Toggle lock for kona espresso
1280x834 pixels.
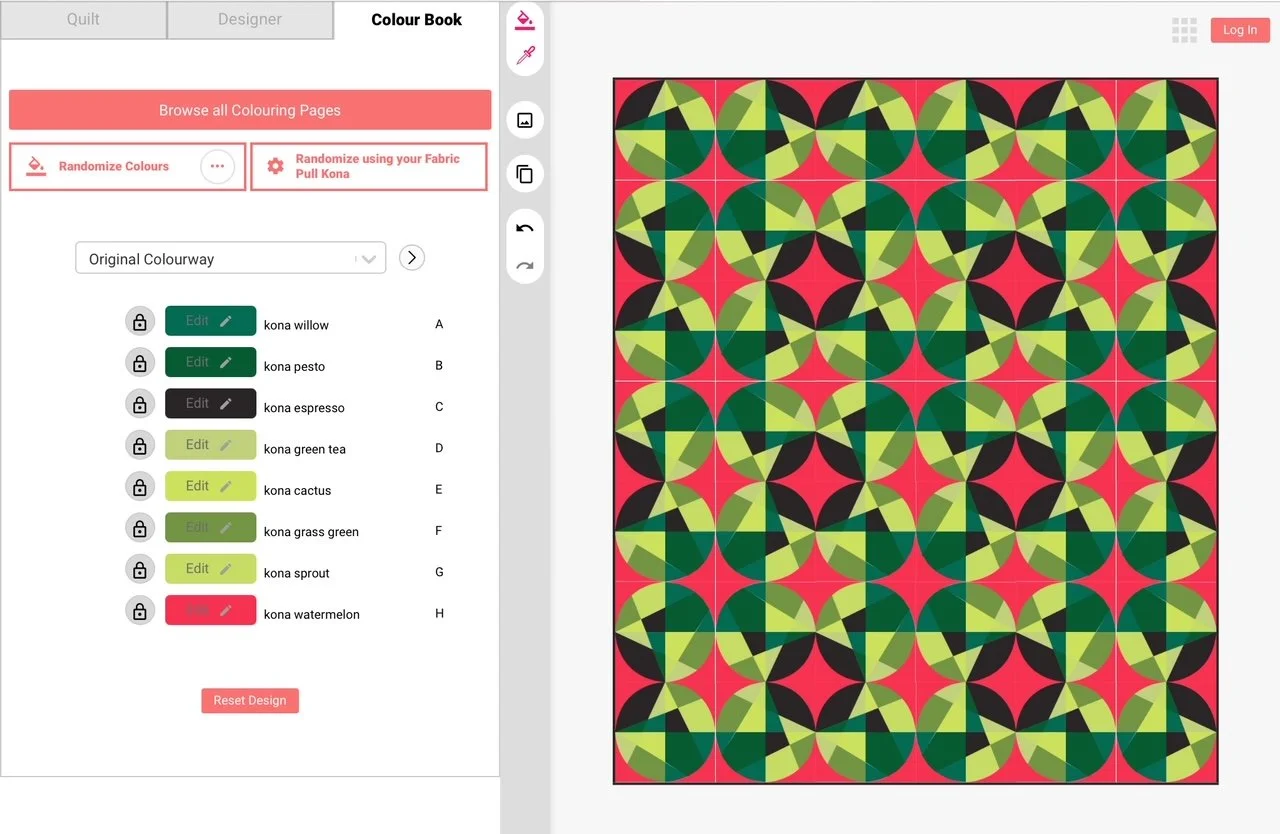pos(140,404)
